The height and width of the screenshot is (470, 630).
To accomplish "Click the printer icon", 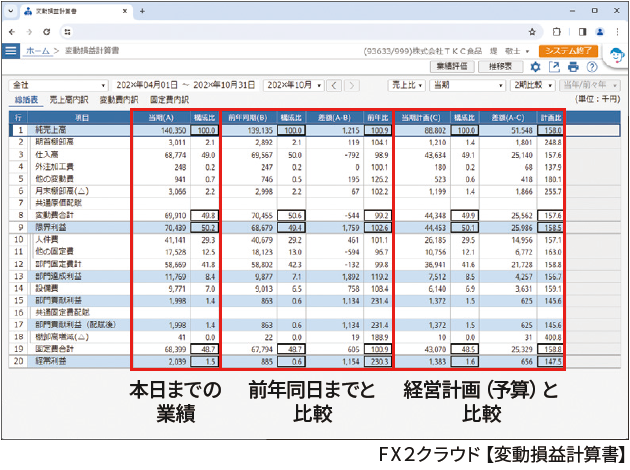I will click(x=574, y=67).
